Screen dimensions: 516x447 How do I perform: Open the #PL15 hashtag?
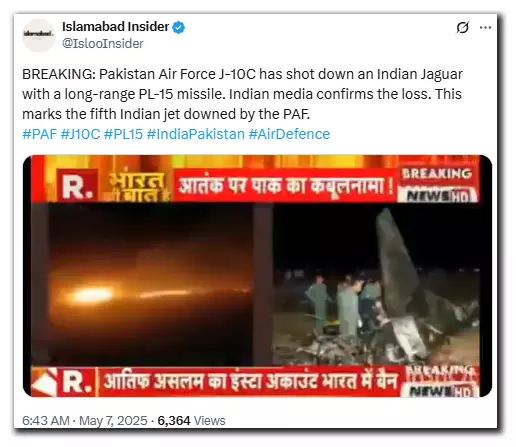[123, 134]
